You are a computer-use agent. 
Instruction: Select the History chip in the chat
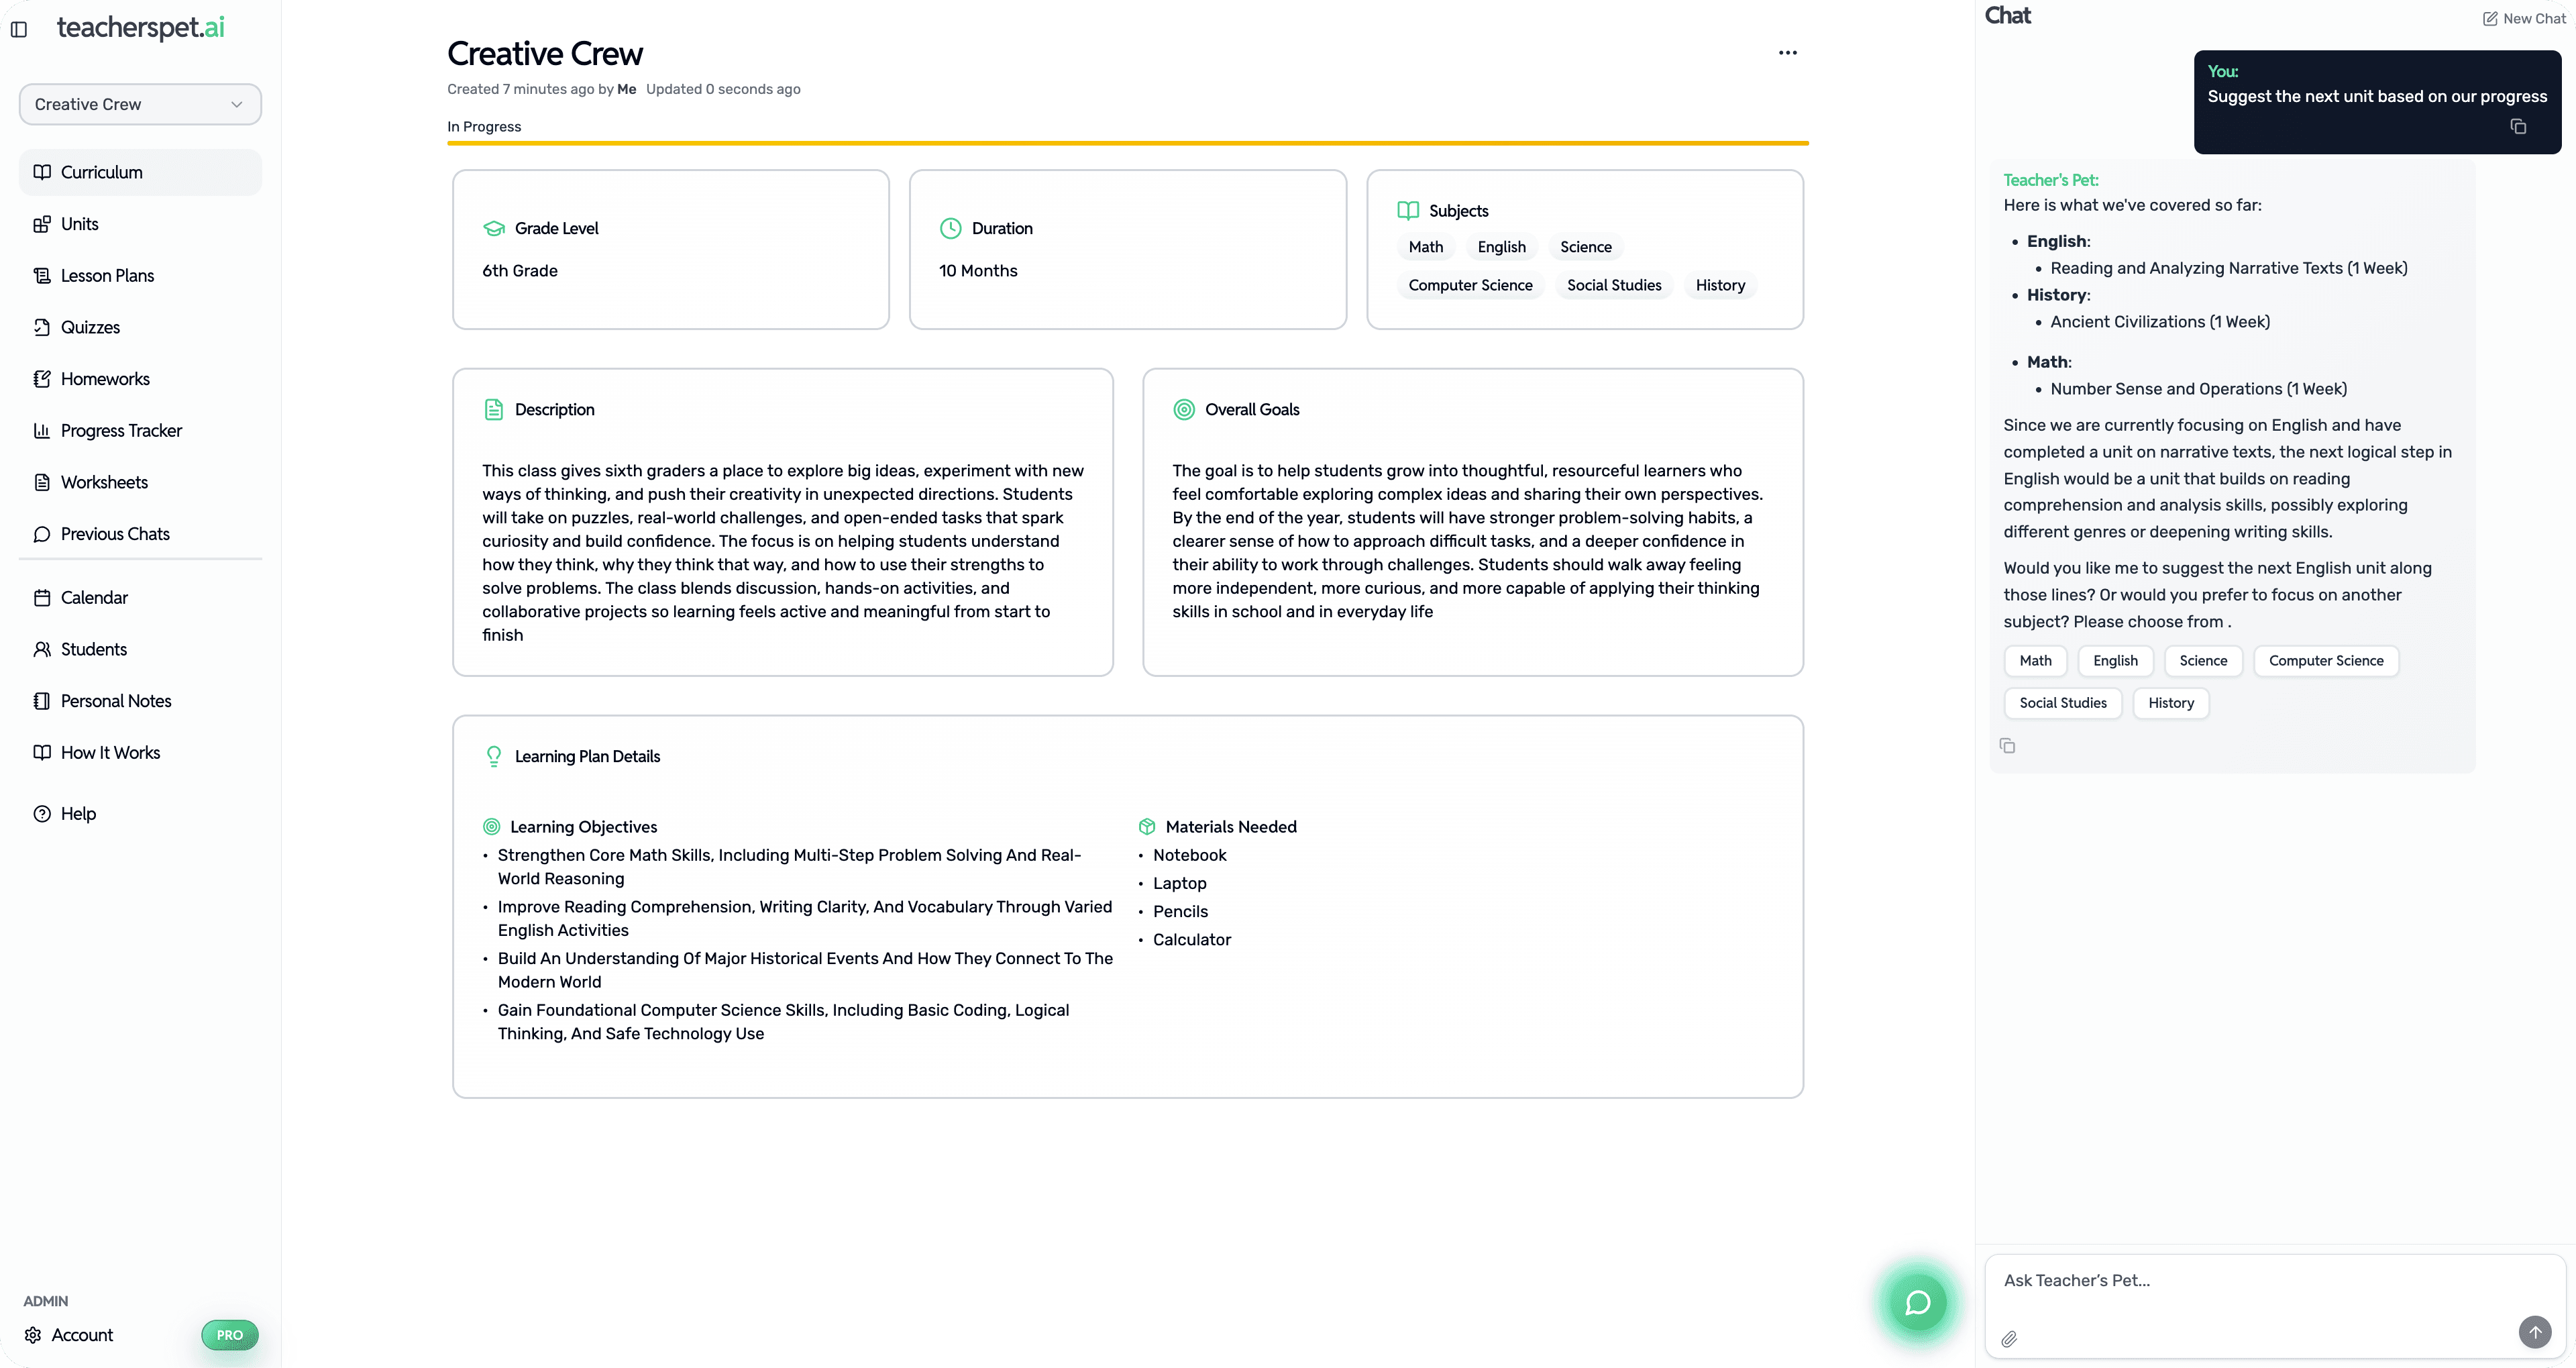tap(2170, 703)
